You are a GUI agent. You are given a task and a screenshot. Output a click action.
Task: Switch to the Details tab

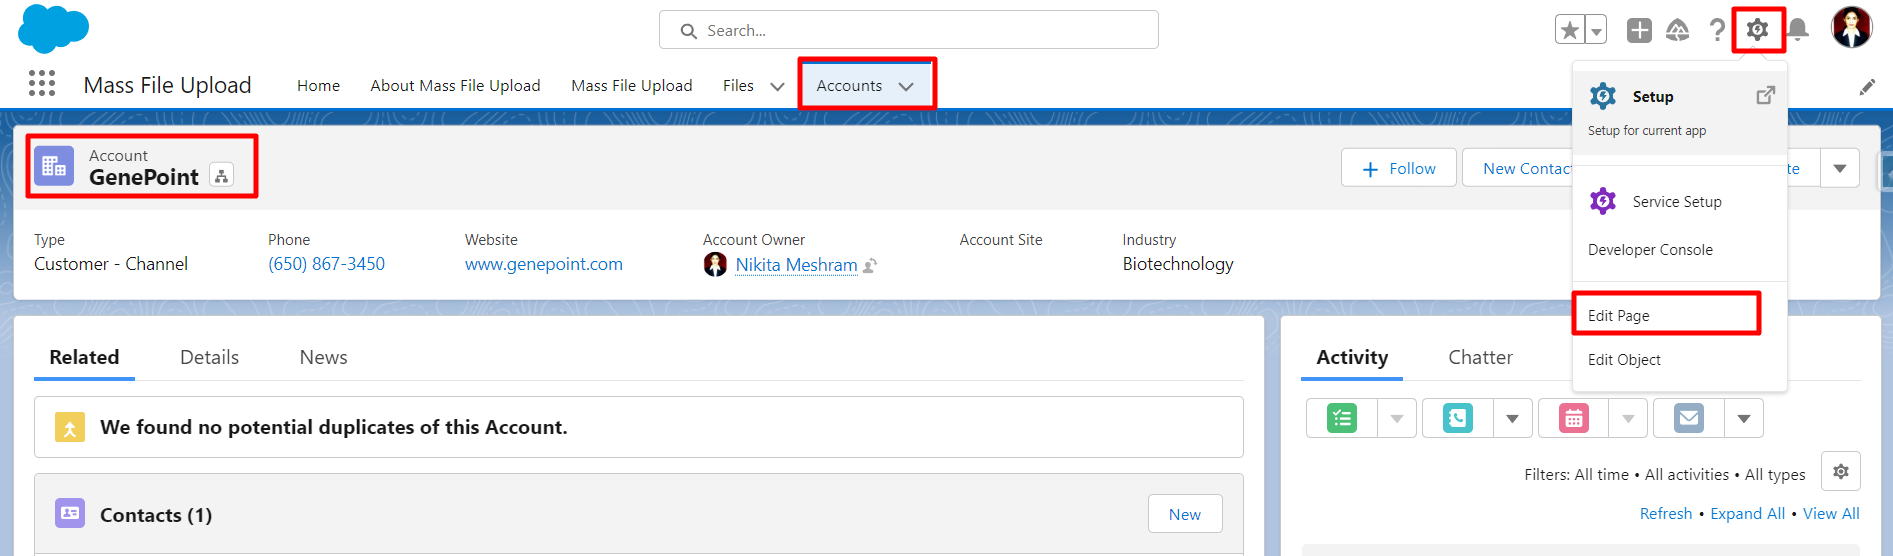pyautogui.click(x=209, y=357)
